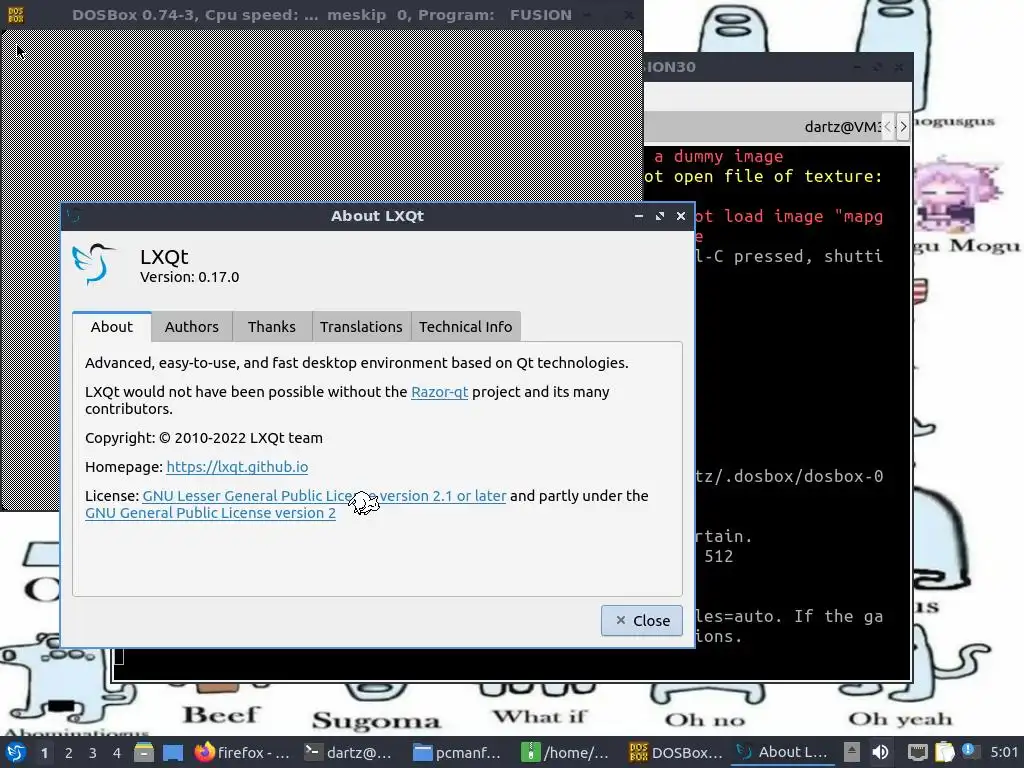This screenshot has height=768, width=1024.
Task: Open the Translations tab
Action: pyautogui.click(x=361, y=327)
